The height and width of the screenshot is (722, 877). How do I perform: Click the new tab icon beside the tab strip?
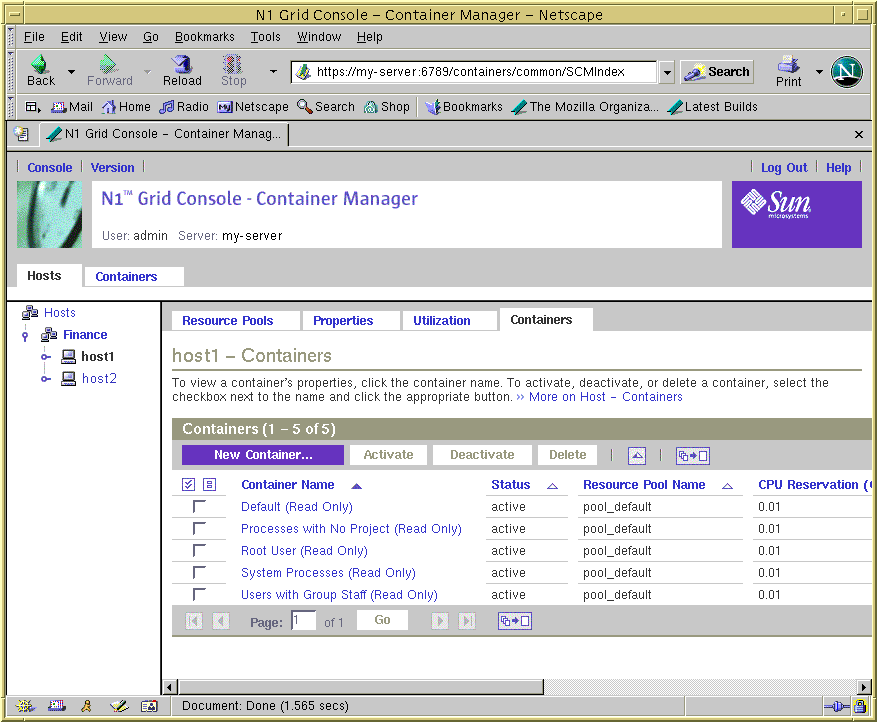[x=21, y=134]
